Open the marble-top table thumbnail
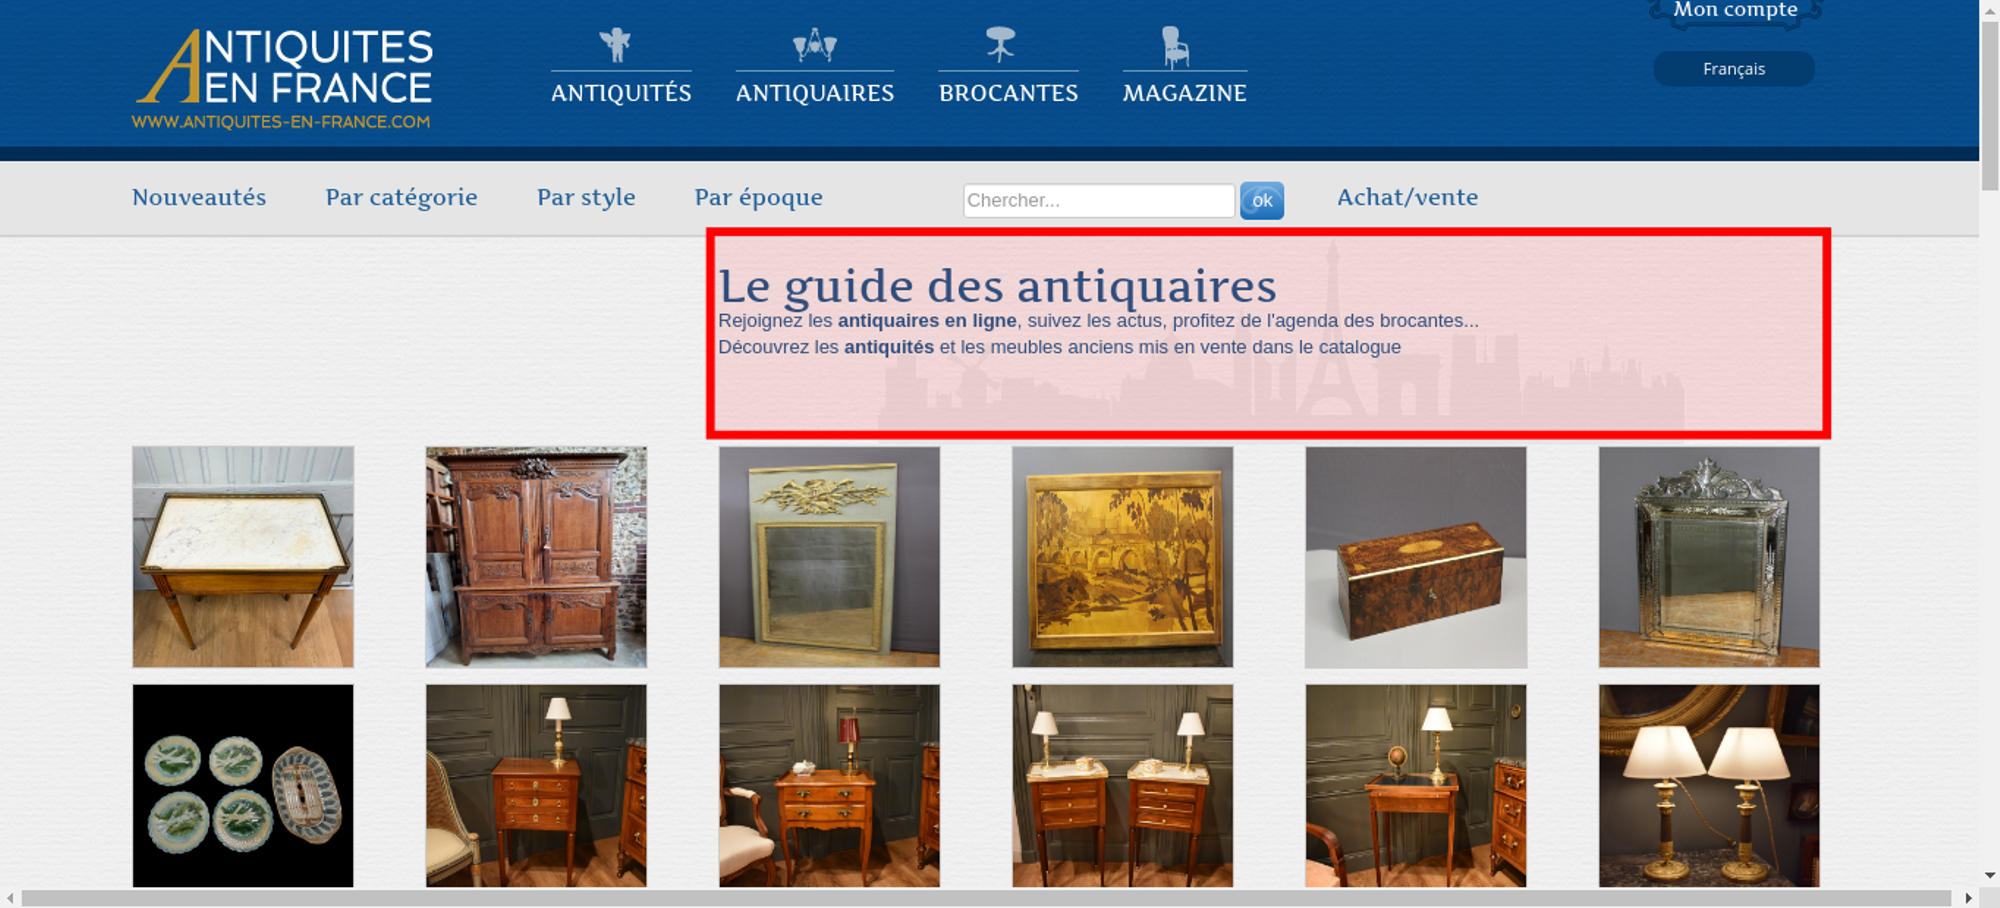2000x908 pixels. click(243, 557)
